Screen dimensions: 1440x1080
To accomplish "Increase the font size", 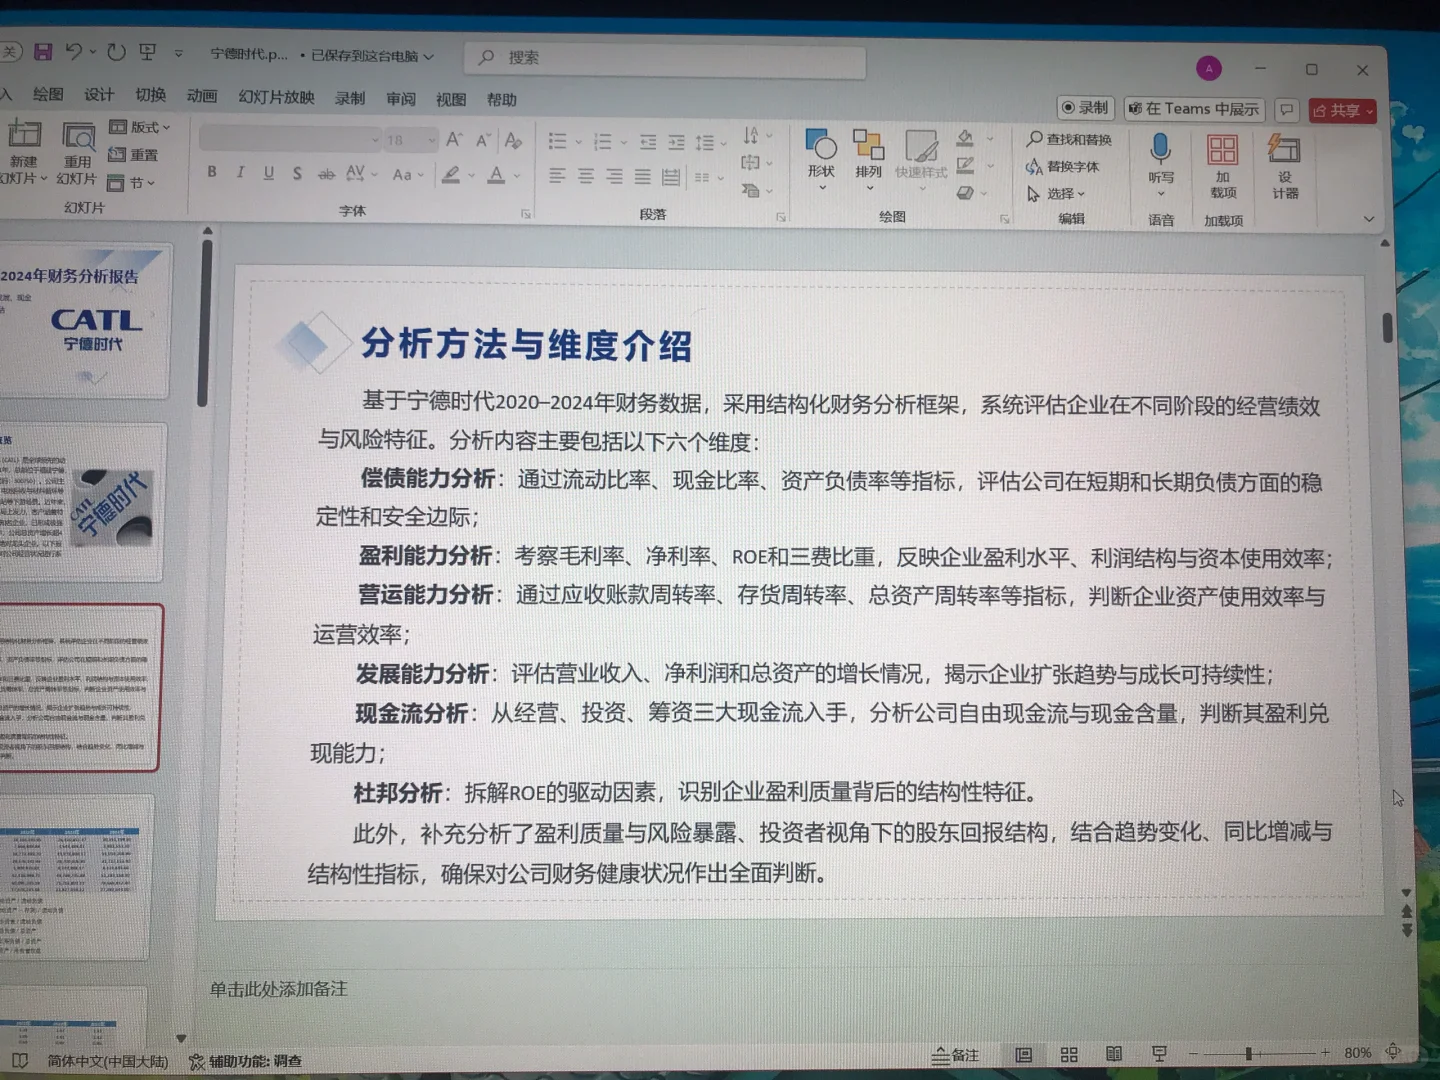I will coord(454,140).
